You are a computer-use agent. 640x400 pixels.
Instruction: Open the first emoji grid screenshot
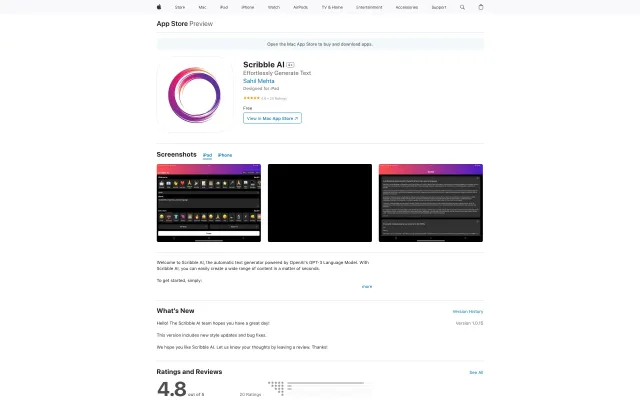(x=209, y=203)
